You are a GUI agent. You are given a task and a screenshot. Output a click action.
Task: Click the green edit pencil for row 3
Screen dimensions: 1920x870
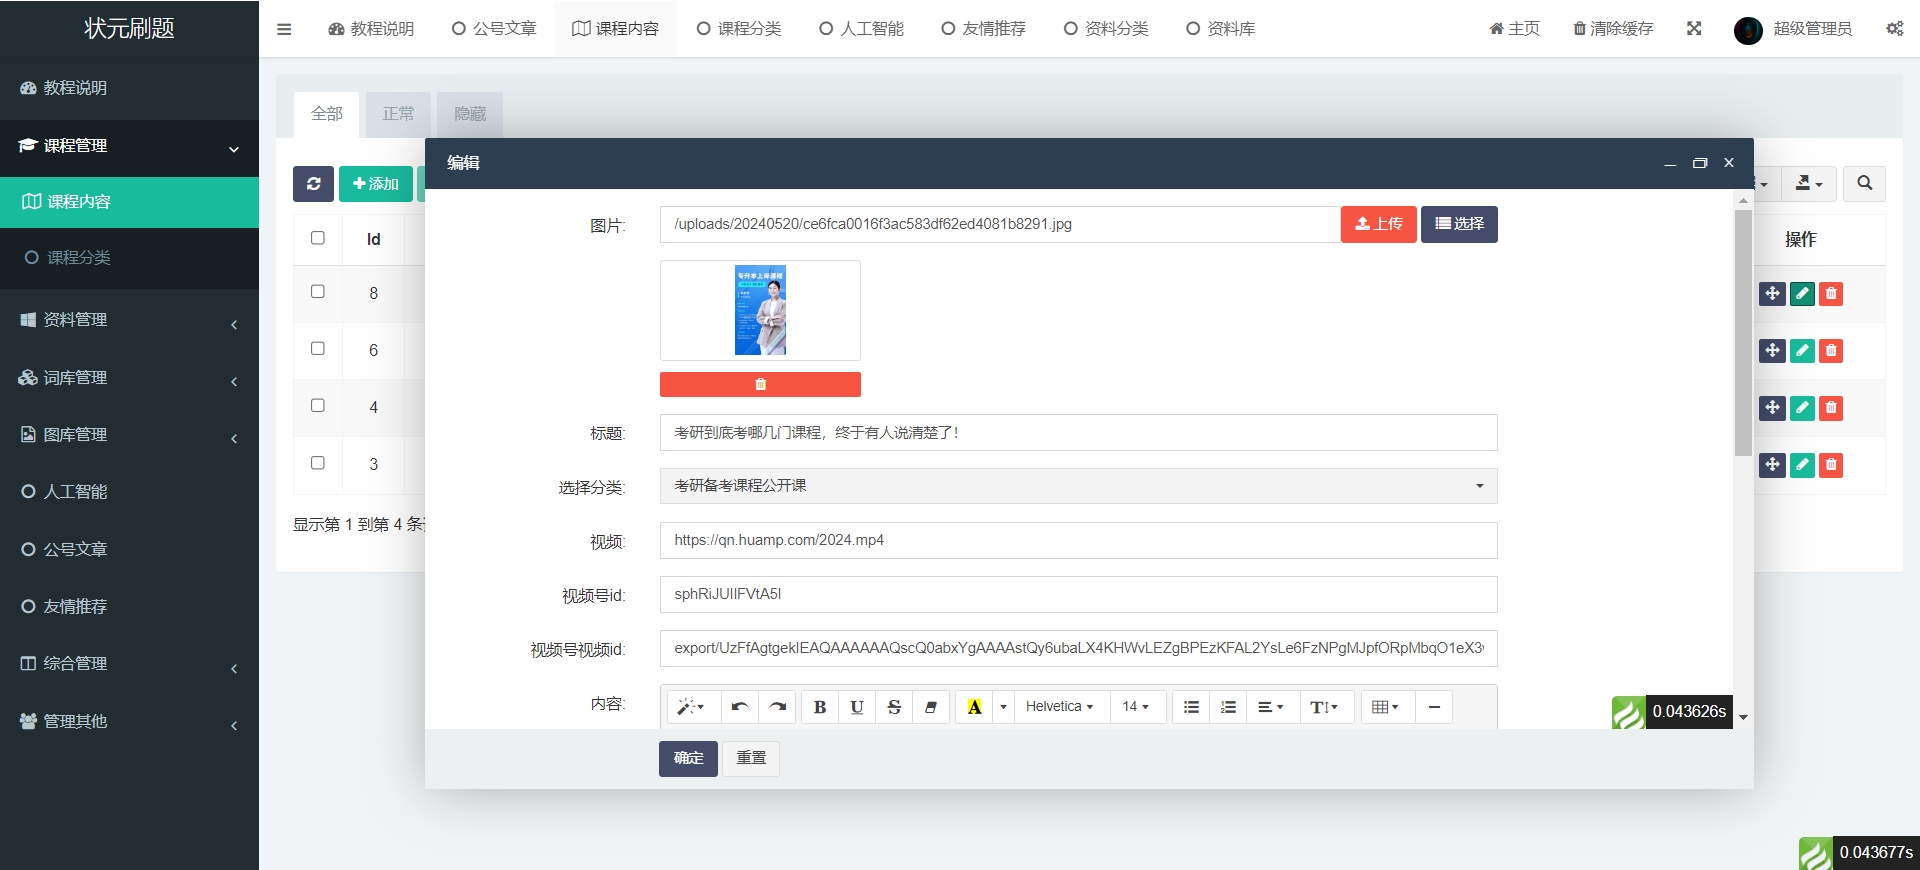[1802, 465]
